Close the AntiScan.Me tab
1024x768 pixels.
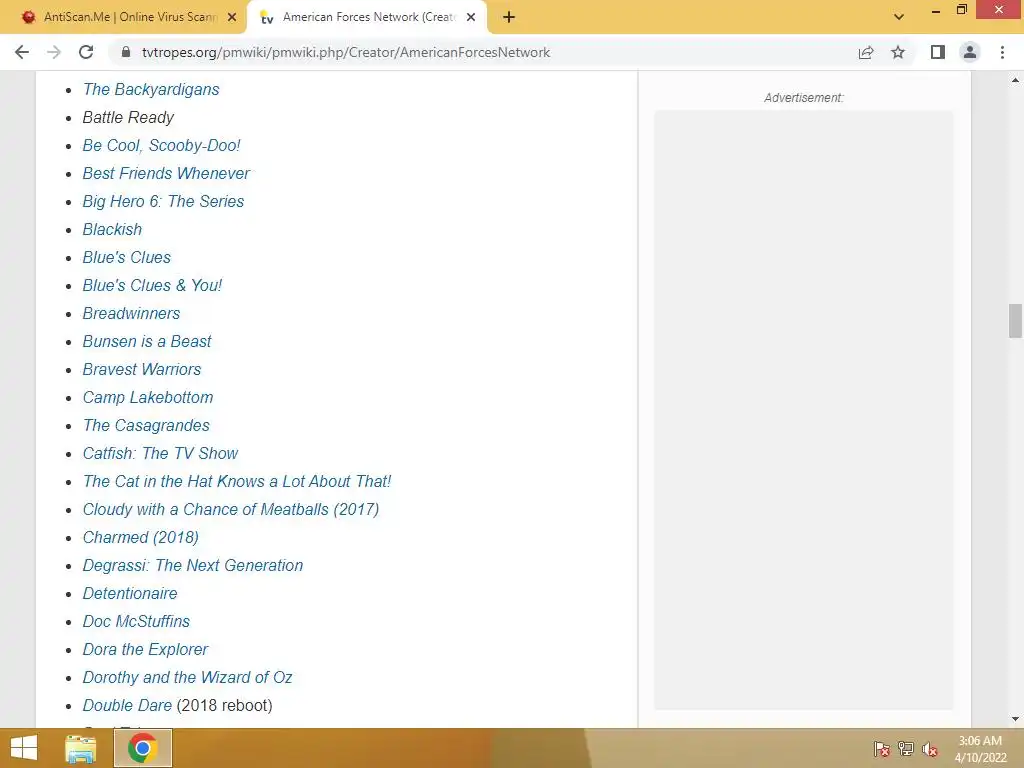[232, 17]
